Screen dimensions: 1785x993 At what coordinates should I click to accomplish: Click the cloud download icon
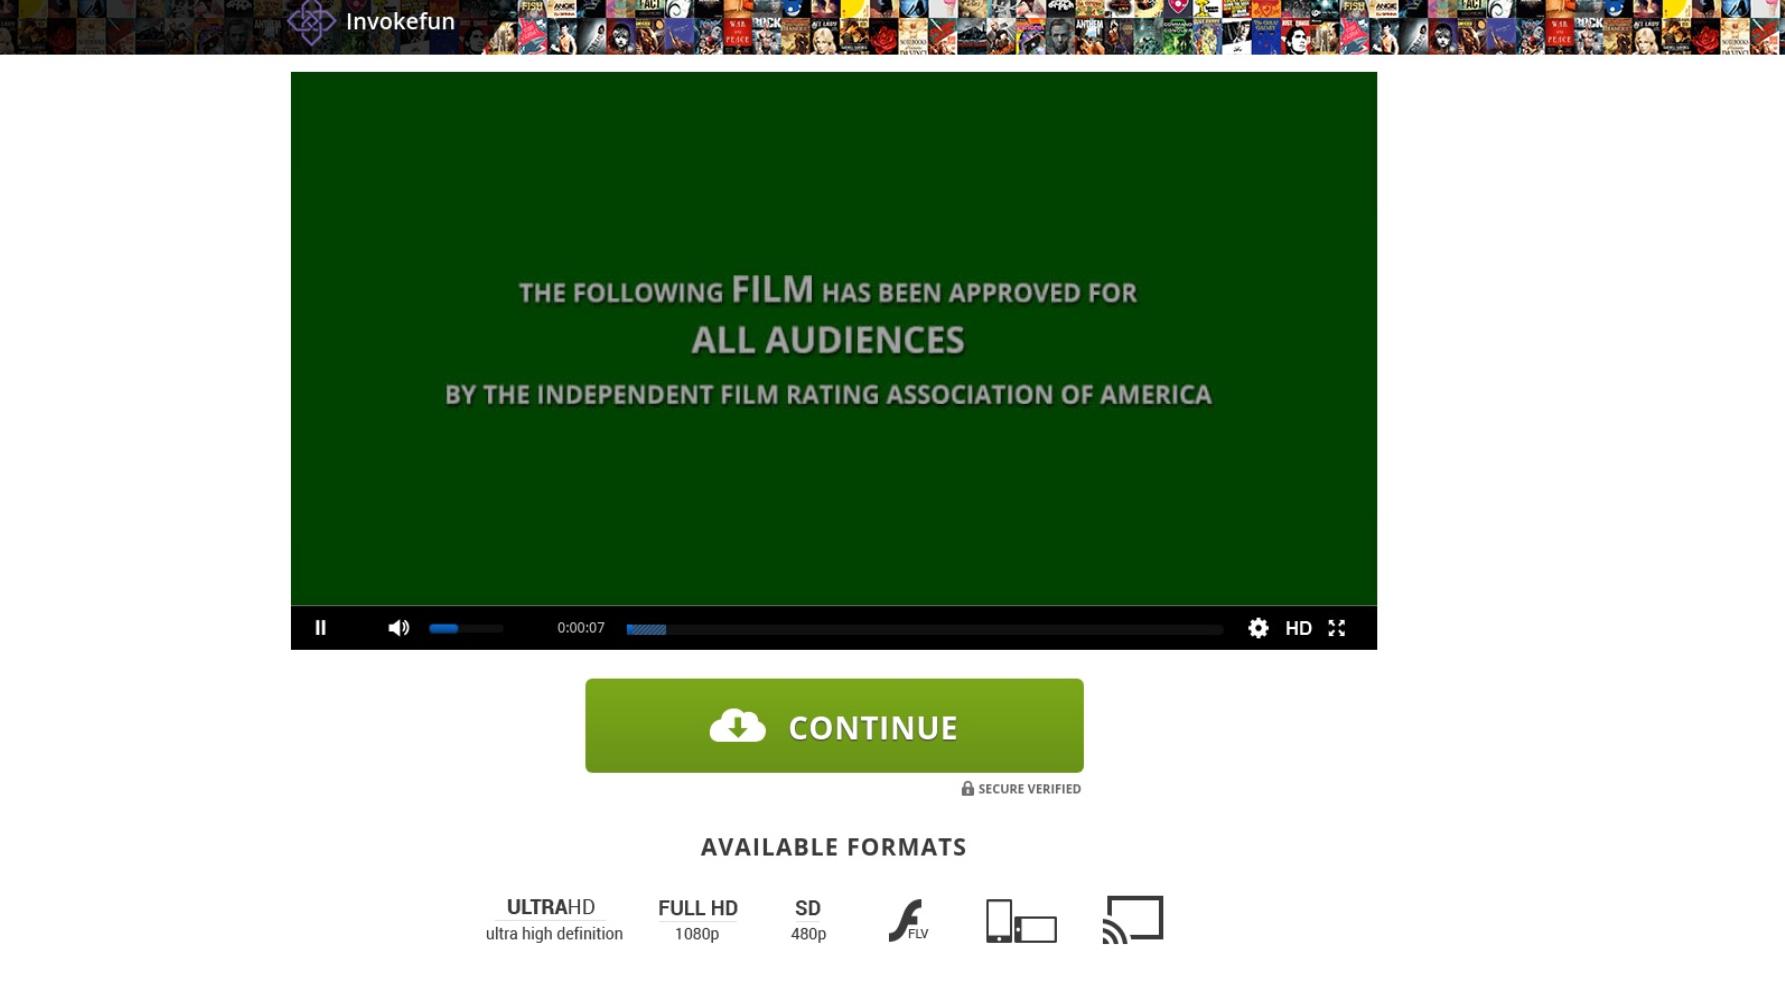click(737, 726)
